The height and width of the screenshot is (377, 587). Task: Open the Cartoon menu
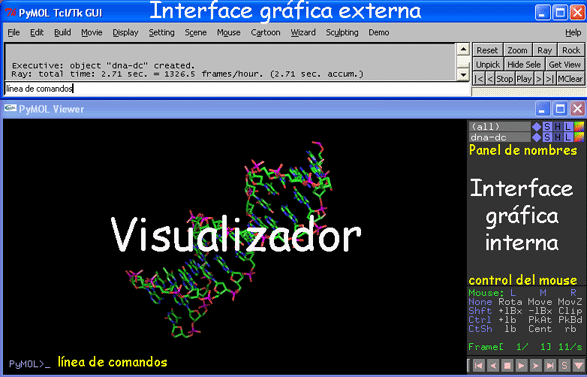pyautogui.click(x=265, y=33)
